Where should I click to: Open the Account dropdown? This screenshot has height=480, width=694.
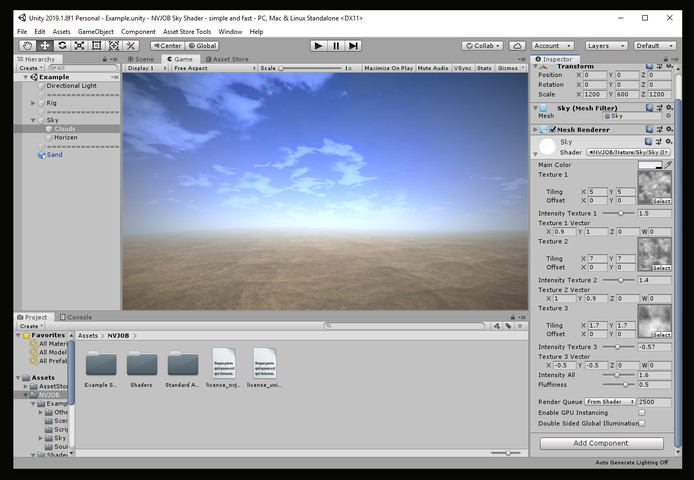553,46
